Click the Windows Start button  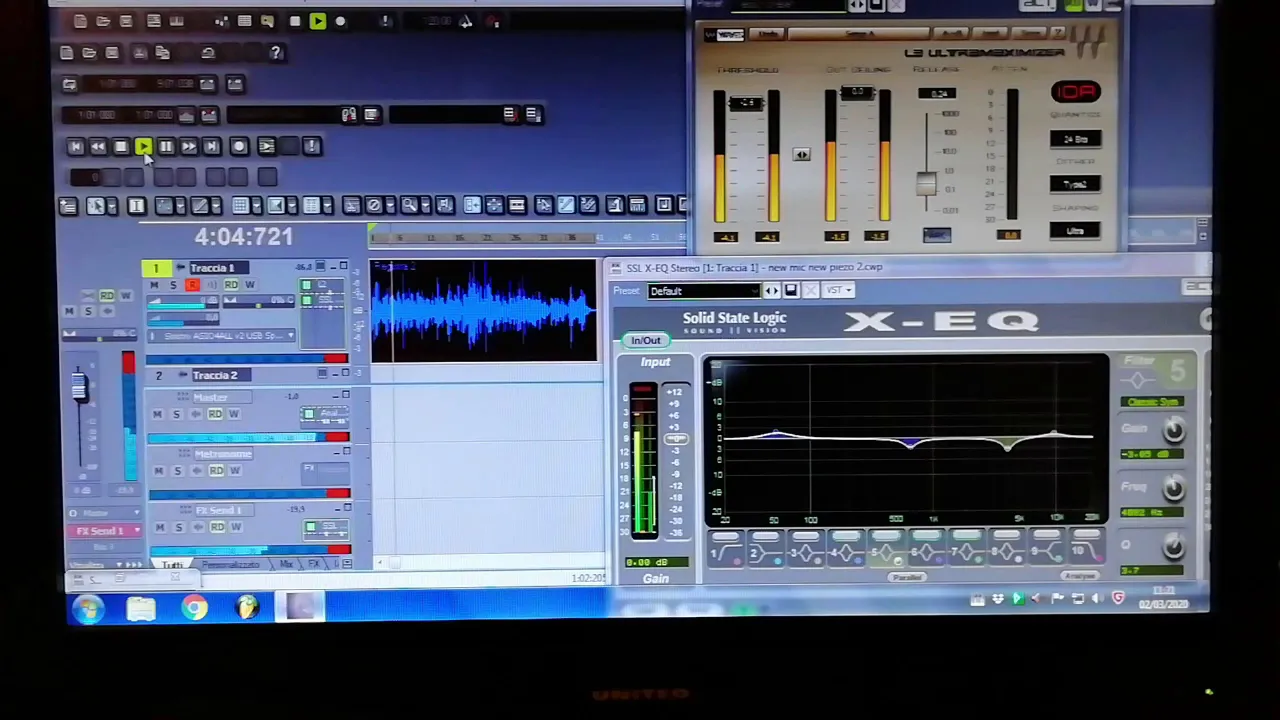[88, 609]
